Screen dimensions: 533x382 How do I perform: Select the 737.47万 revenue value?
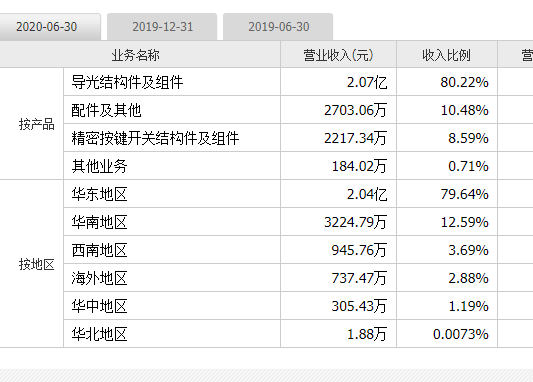click(359, 278)
